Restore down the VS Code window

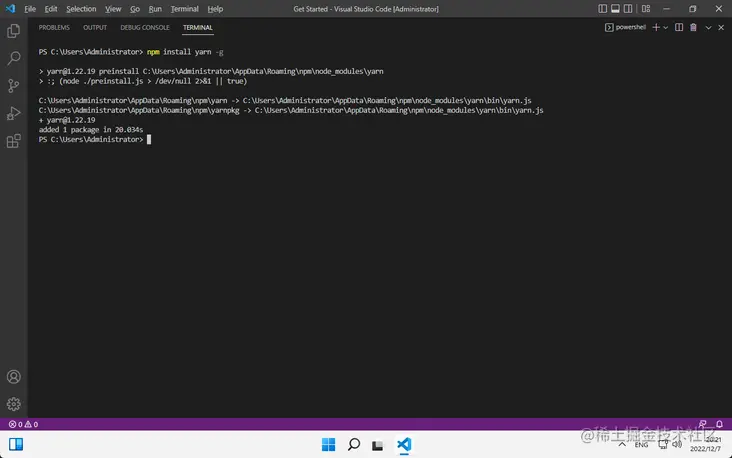[x=693, y=8]
